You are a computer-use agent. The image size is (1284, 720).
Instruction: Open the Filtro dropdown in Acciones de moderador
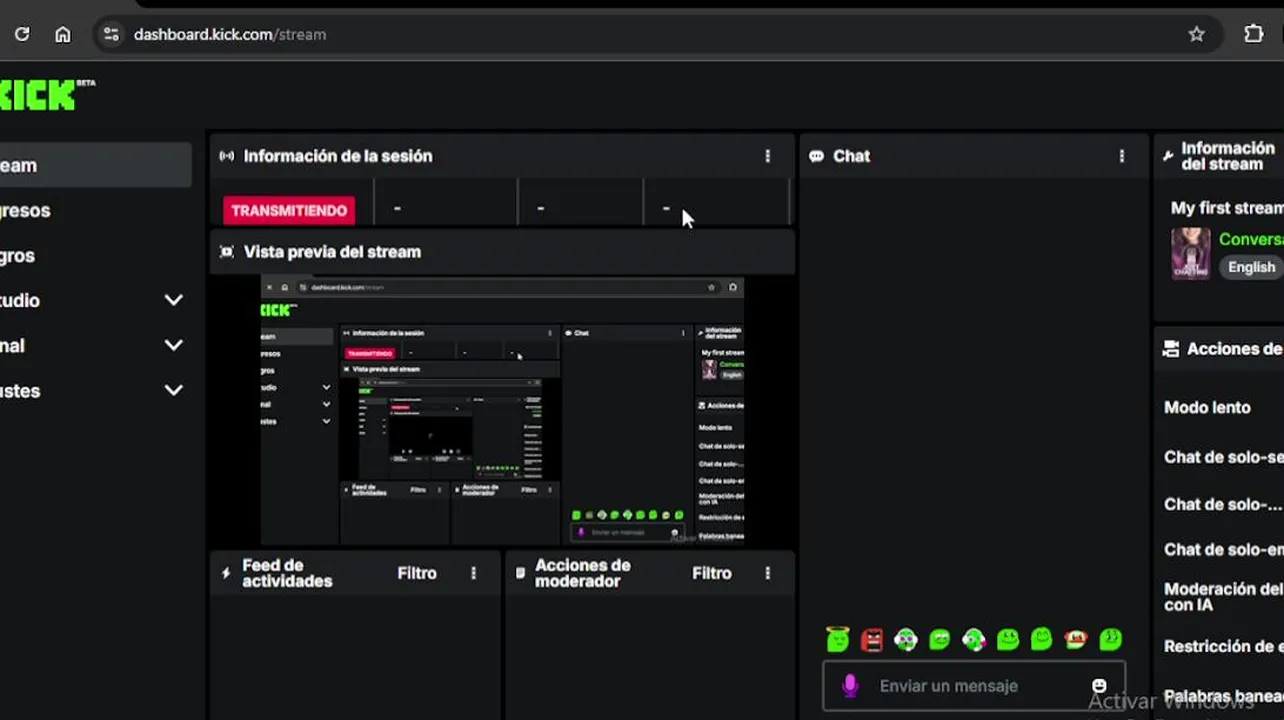(x=712, y=573)
